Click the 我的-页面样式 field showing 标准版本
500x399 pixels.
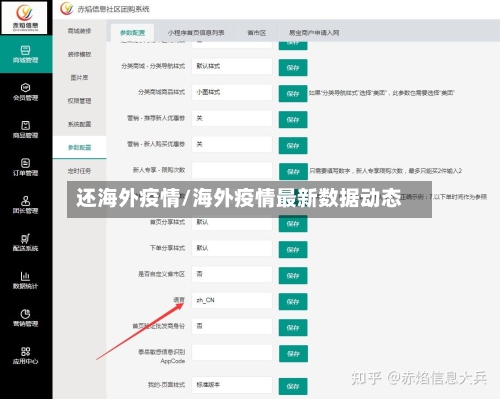coord(232,385)
